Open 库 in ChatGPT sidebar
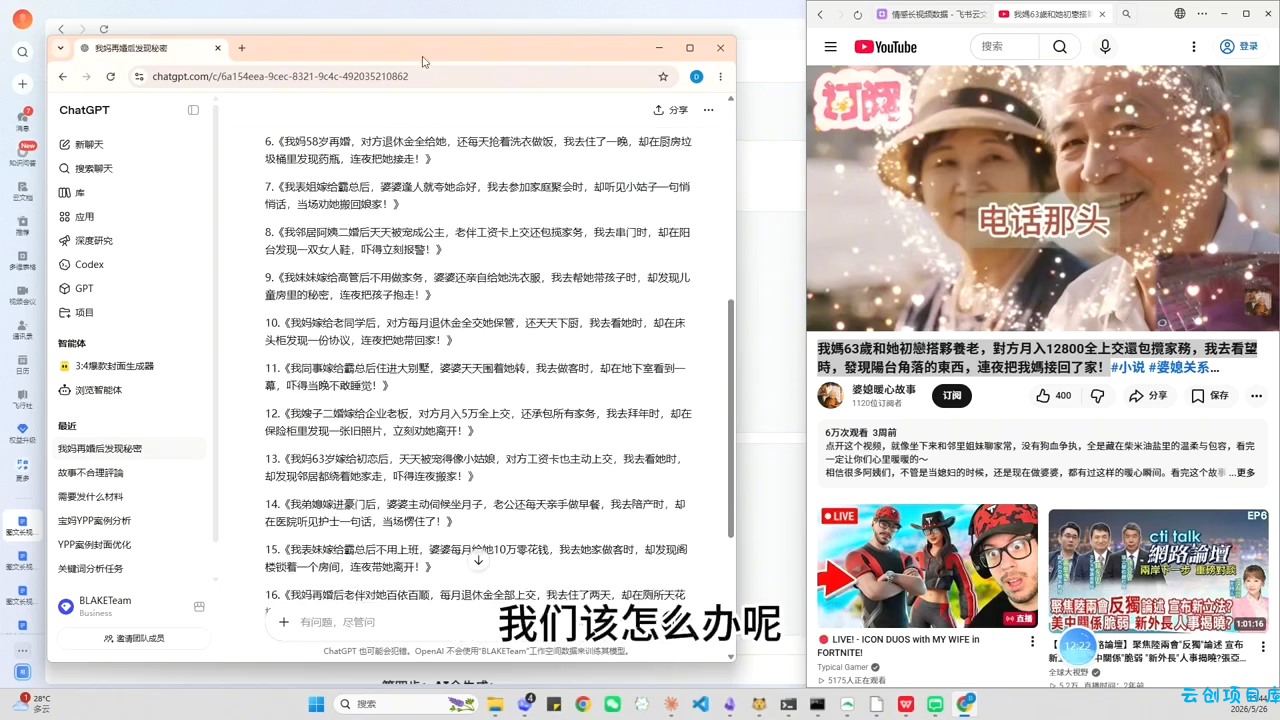The image size is (1280, 720). (72, 192)
